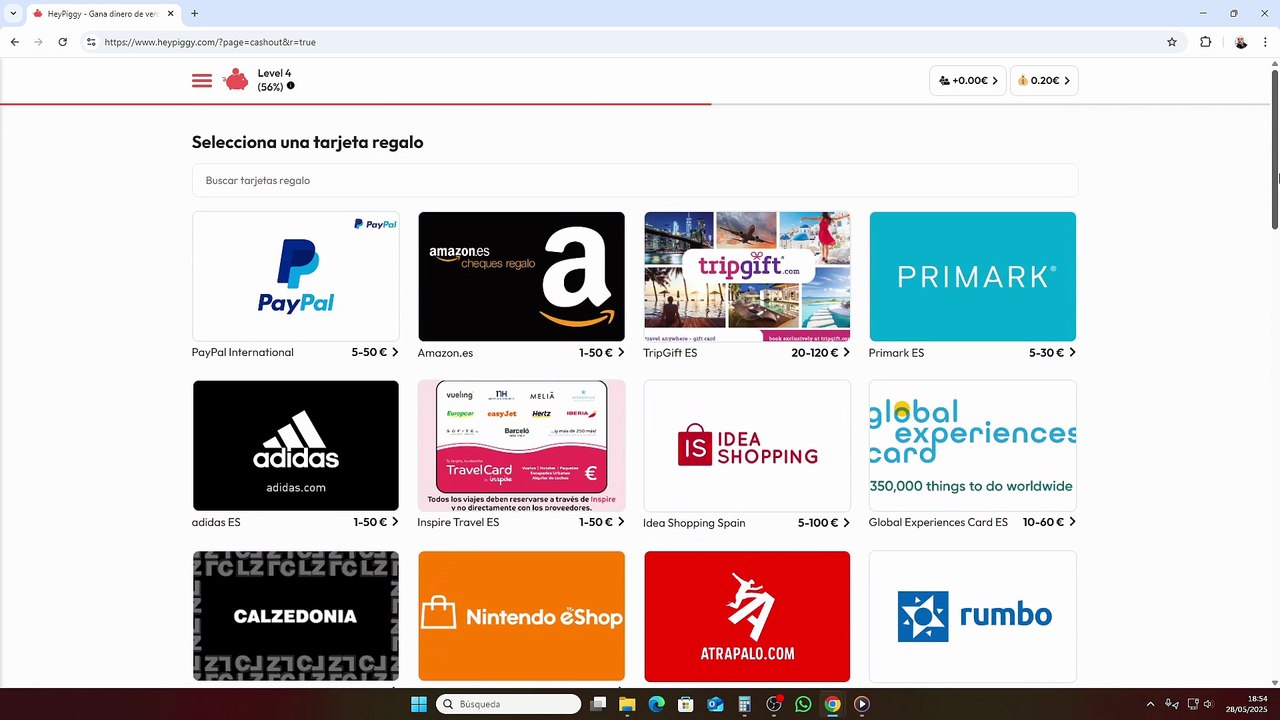The width and height of the screenshot is (1280, 720).
Task: Select the Nintendo eShop card image
Action: [521, 616]
